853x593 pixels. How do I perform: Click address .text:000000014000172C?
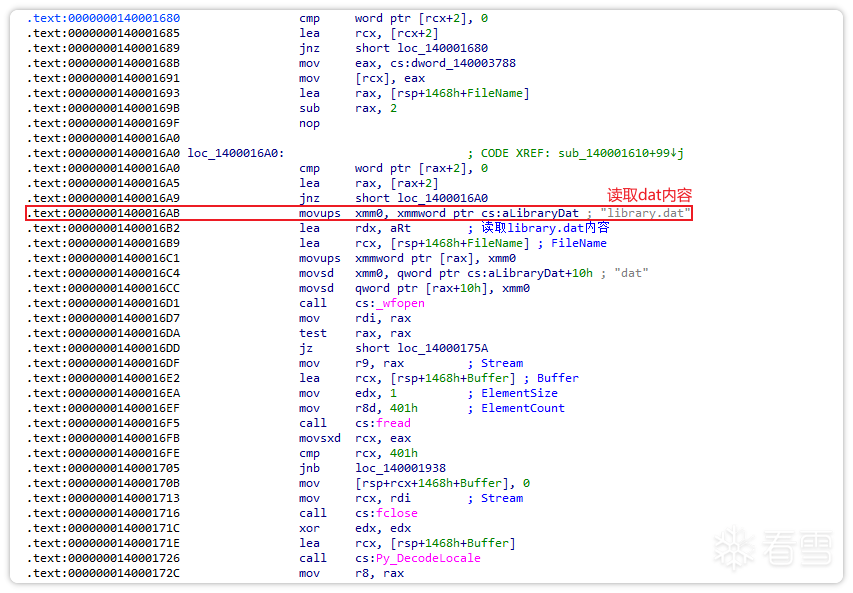(x=103, y=573)
